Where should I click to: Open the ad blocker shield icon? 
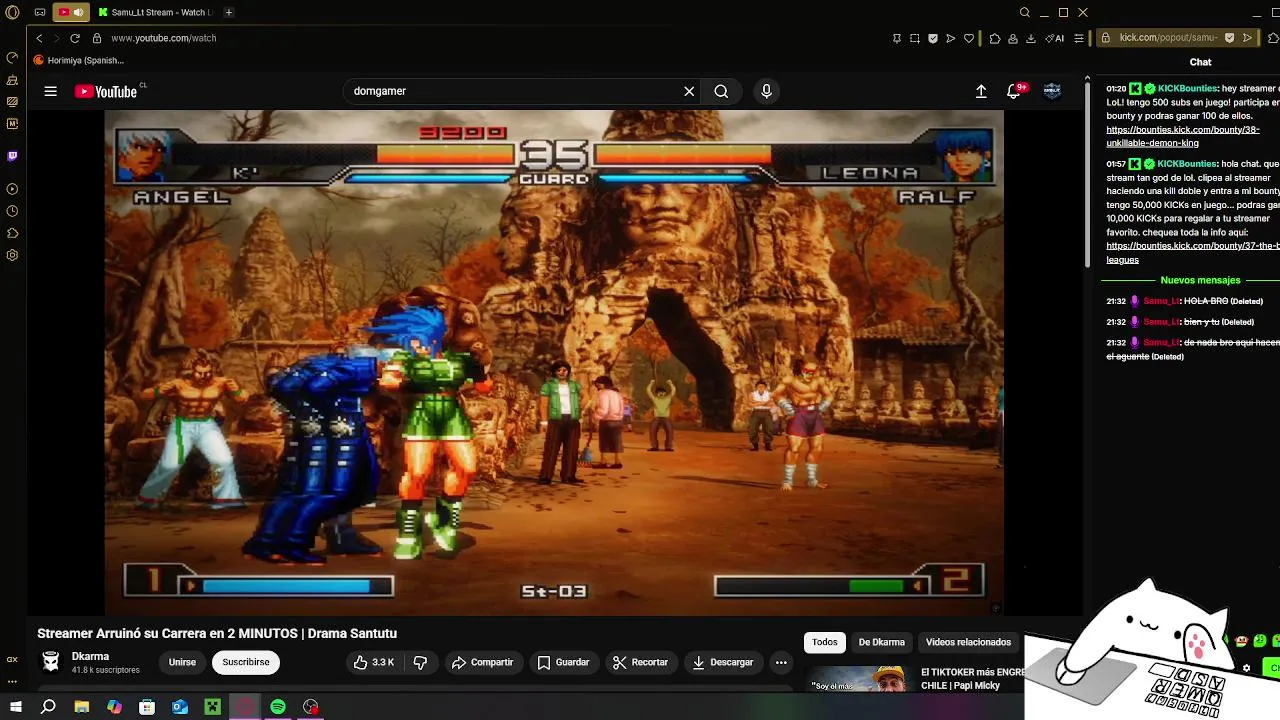(x=933, y=38)
